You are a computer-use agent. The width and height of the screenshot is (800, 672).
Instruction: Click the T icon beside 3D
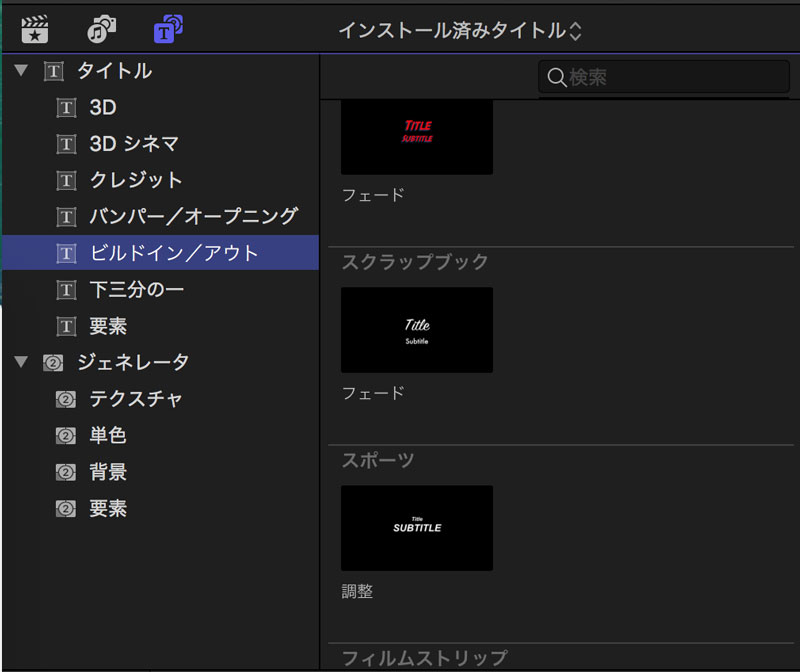coord(66,108)
